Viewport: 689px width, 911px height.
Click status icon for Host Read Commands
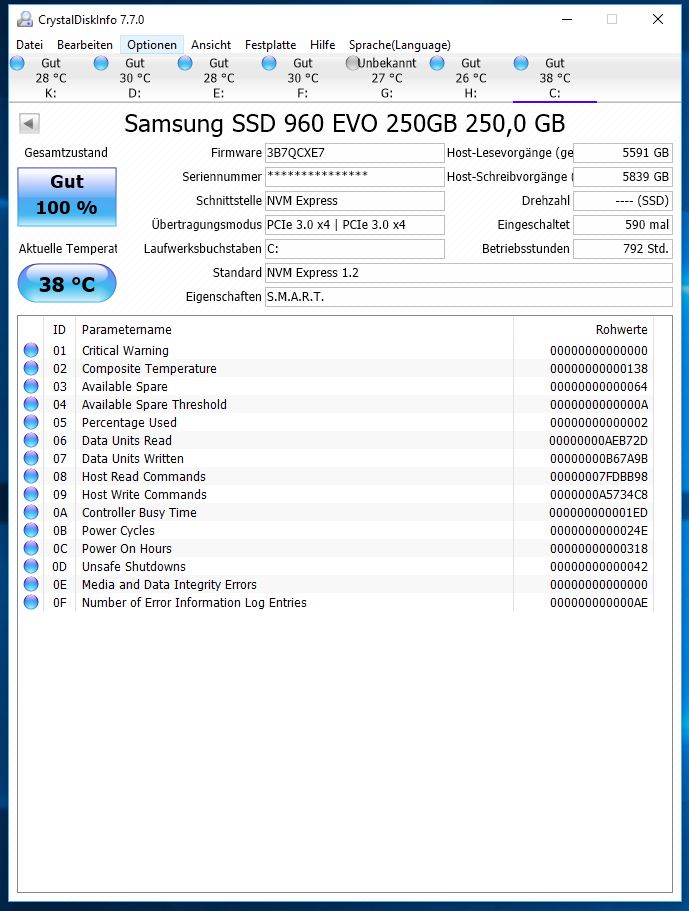tap(31, 476)
